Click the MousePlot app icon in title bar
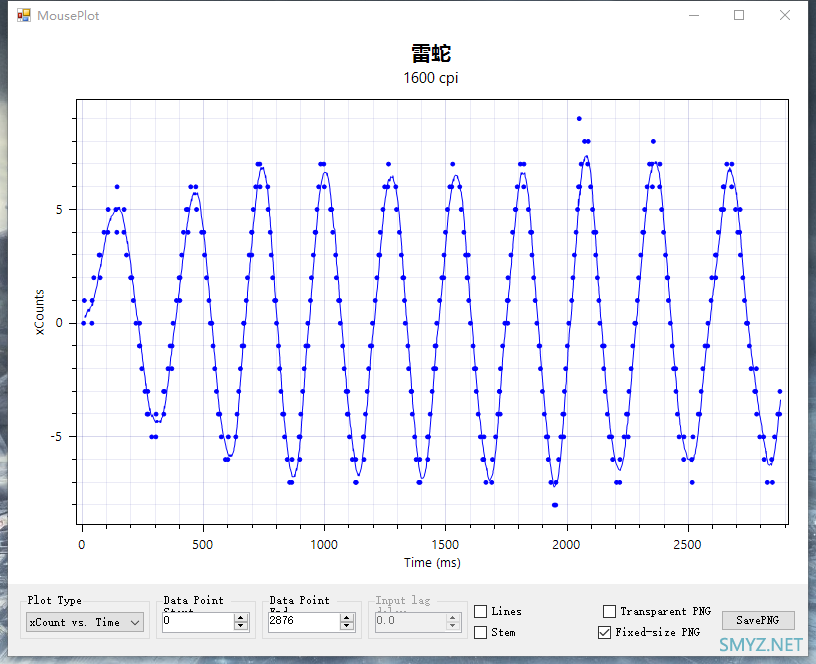This screenshot has height=664, width=816. (x=24, y=15)
